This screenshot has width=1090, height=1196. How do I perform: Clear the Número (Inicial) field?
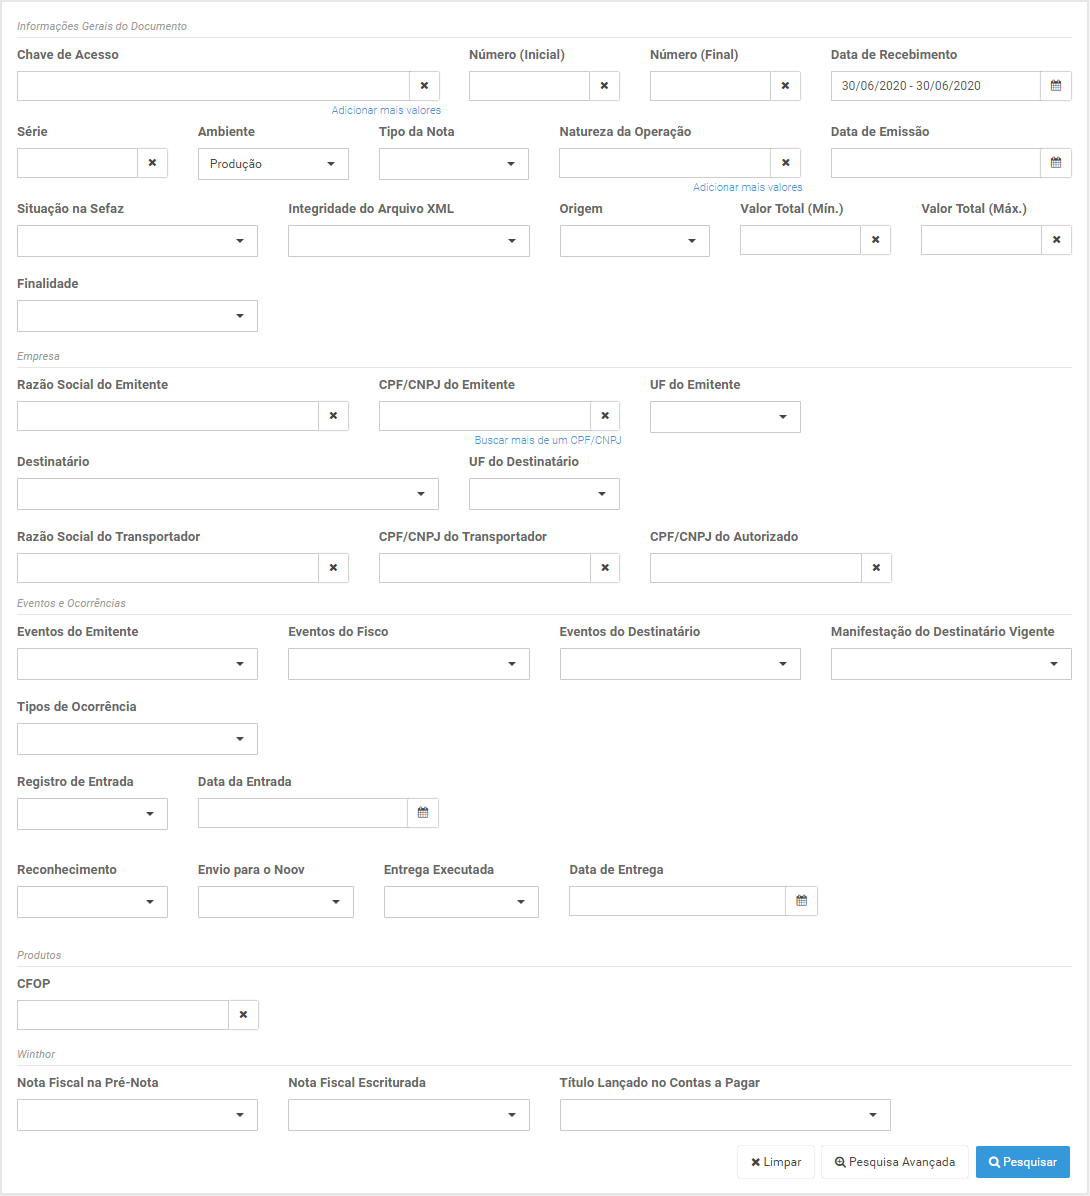point(604,86)
